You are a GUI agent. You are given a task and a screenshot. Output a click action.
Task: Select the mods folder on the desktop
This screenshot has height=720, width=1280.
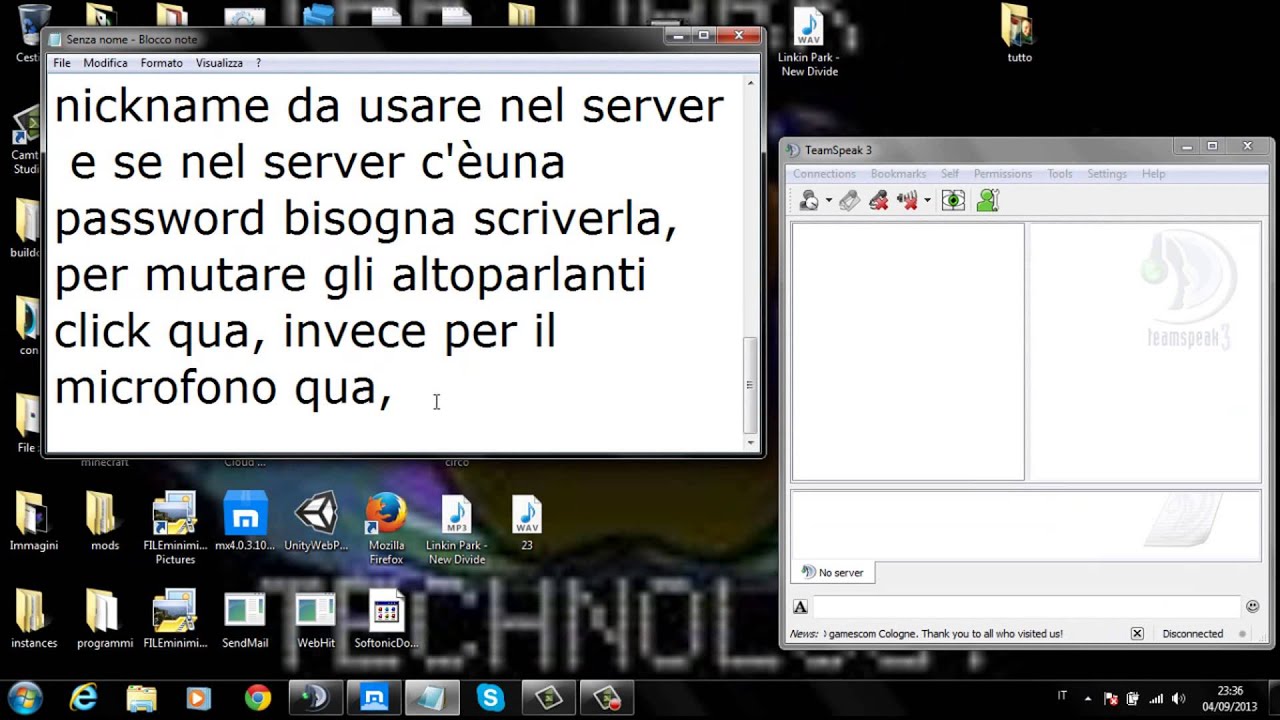(x=104, y=522)
